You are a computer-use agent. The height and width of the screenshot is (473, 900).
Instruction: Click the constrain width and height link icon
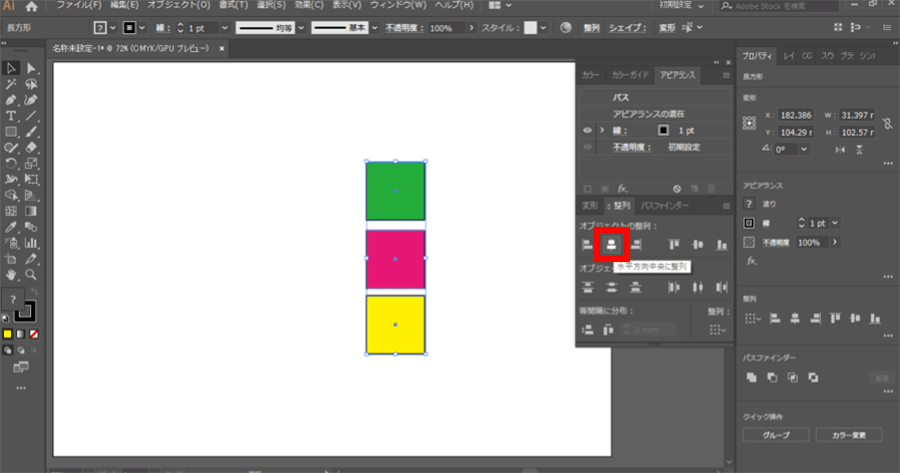(888, 123)
